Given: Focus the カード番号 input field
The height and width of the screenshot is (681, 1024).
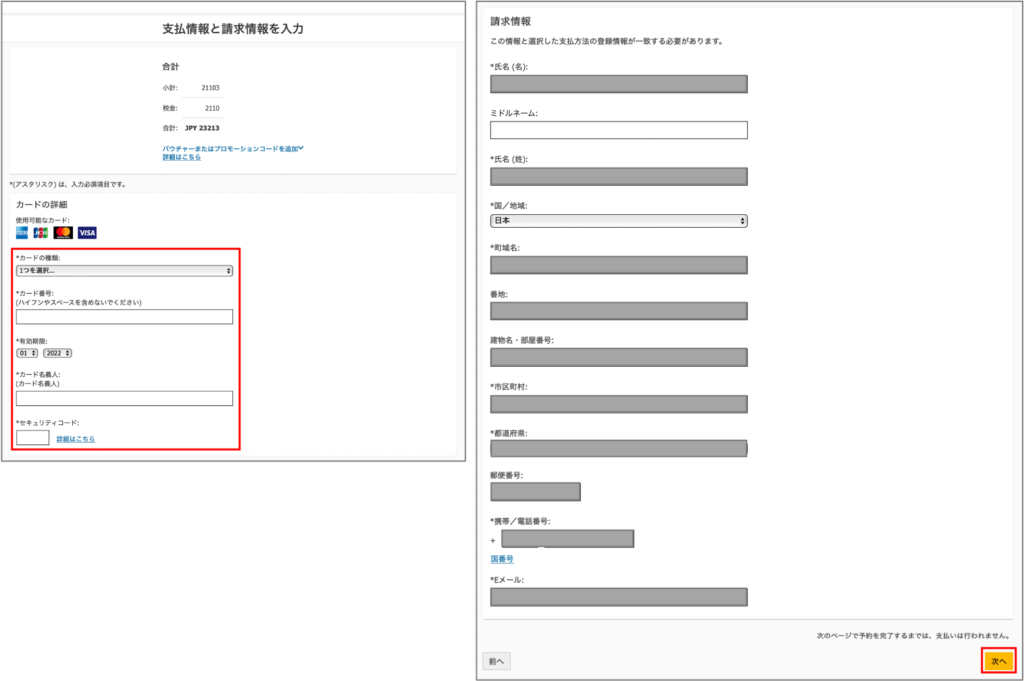Looking at the screenshot, I should (124, 317).
